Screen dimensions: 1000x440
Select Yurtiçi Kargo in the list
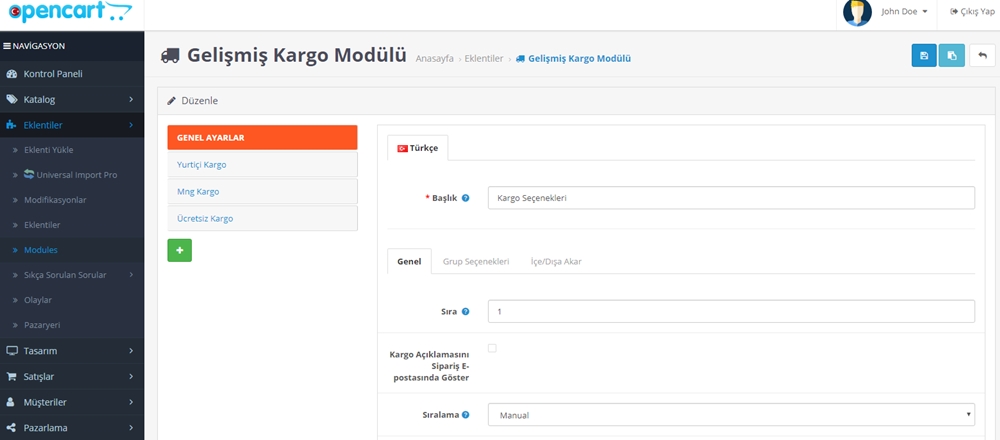262,164
